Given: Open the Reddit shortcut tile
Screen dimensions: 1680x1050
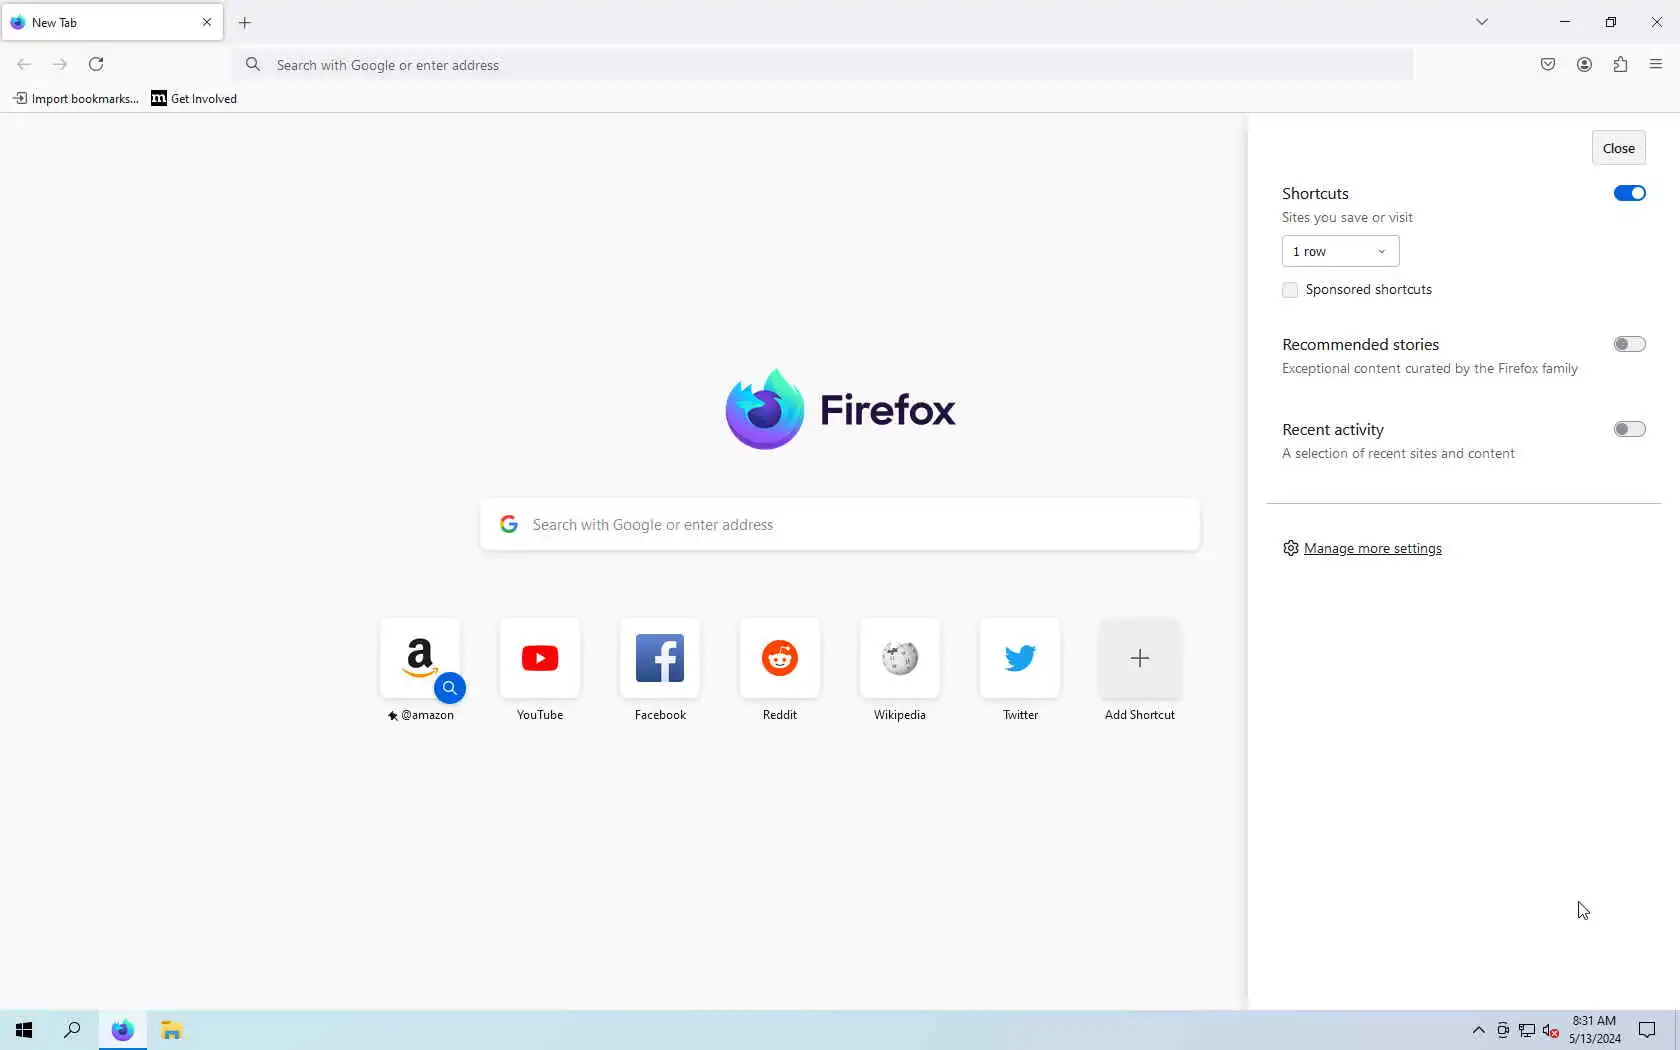Looking at the screenshot, I should 780,658.
